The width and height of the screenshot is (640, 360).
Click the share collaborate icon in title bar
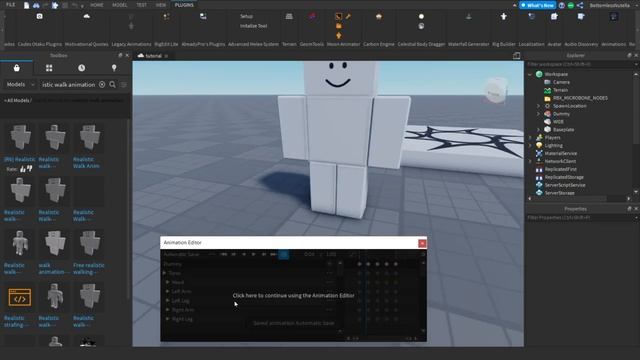[580, 5]
